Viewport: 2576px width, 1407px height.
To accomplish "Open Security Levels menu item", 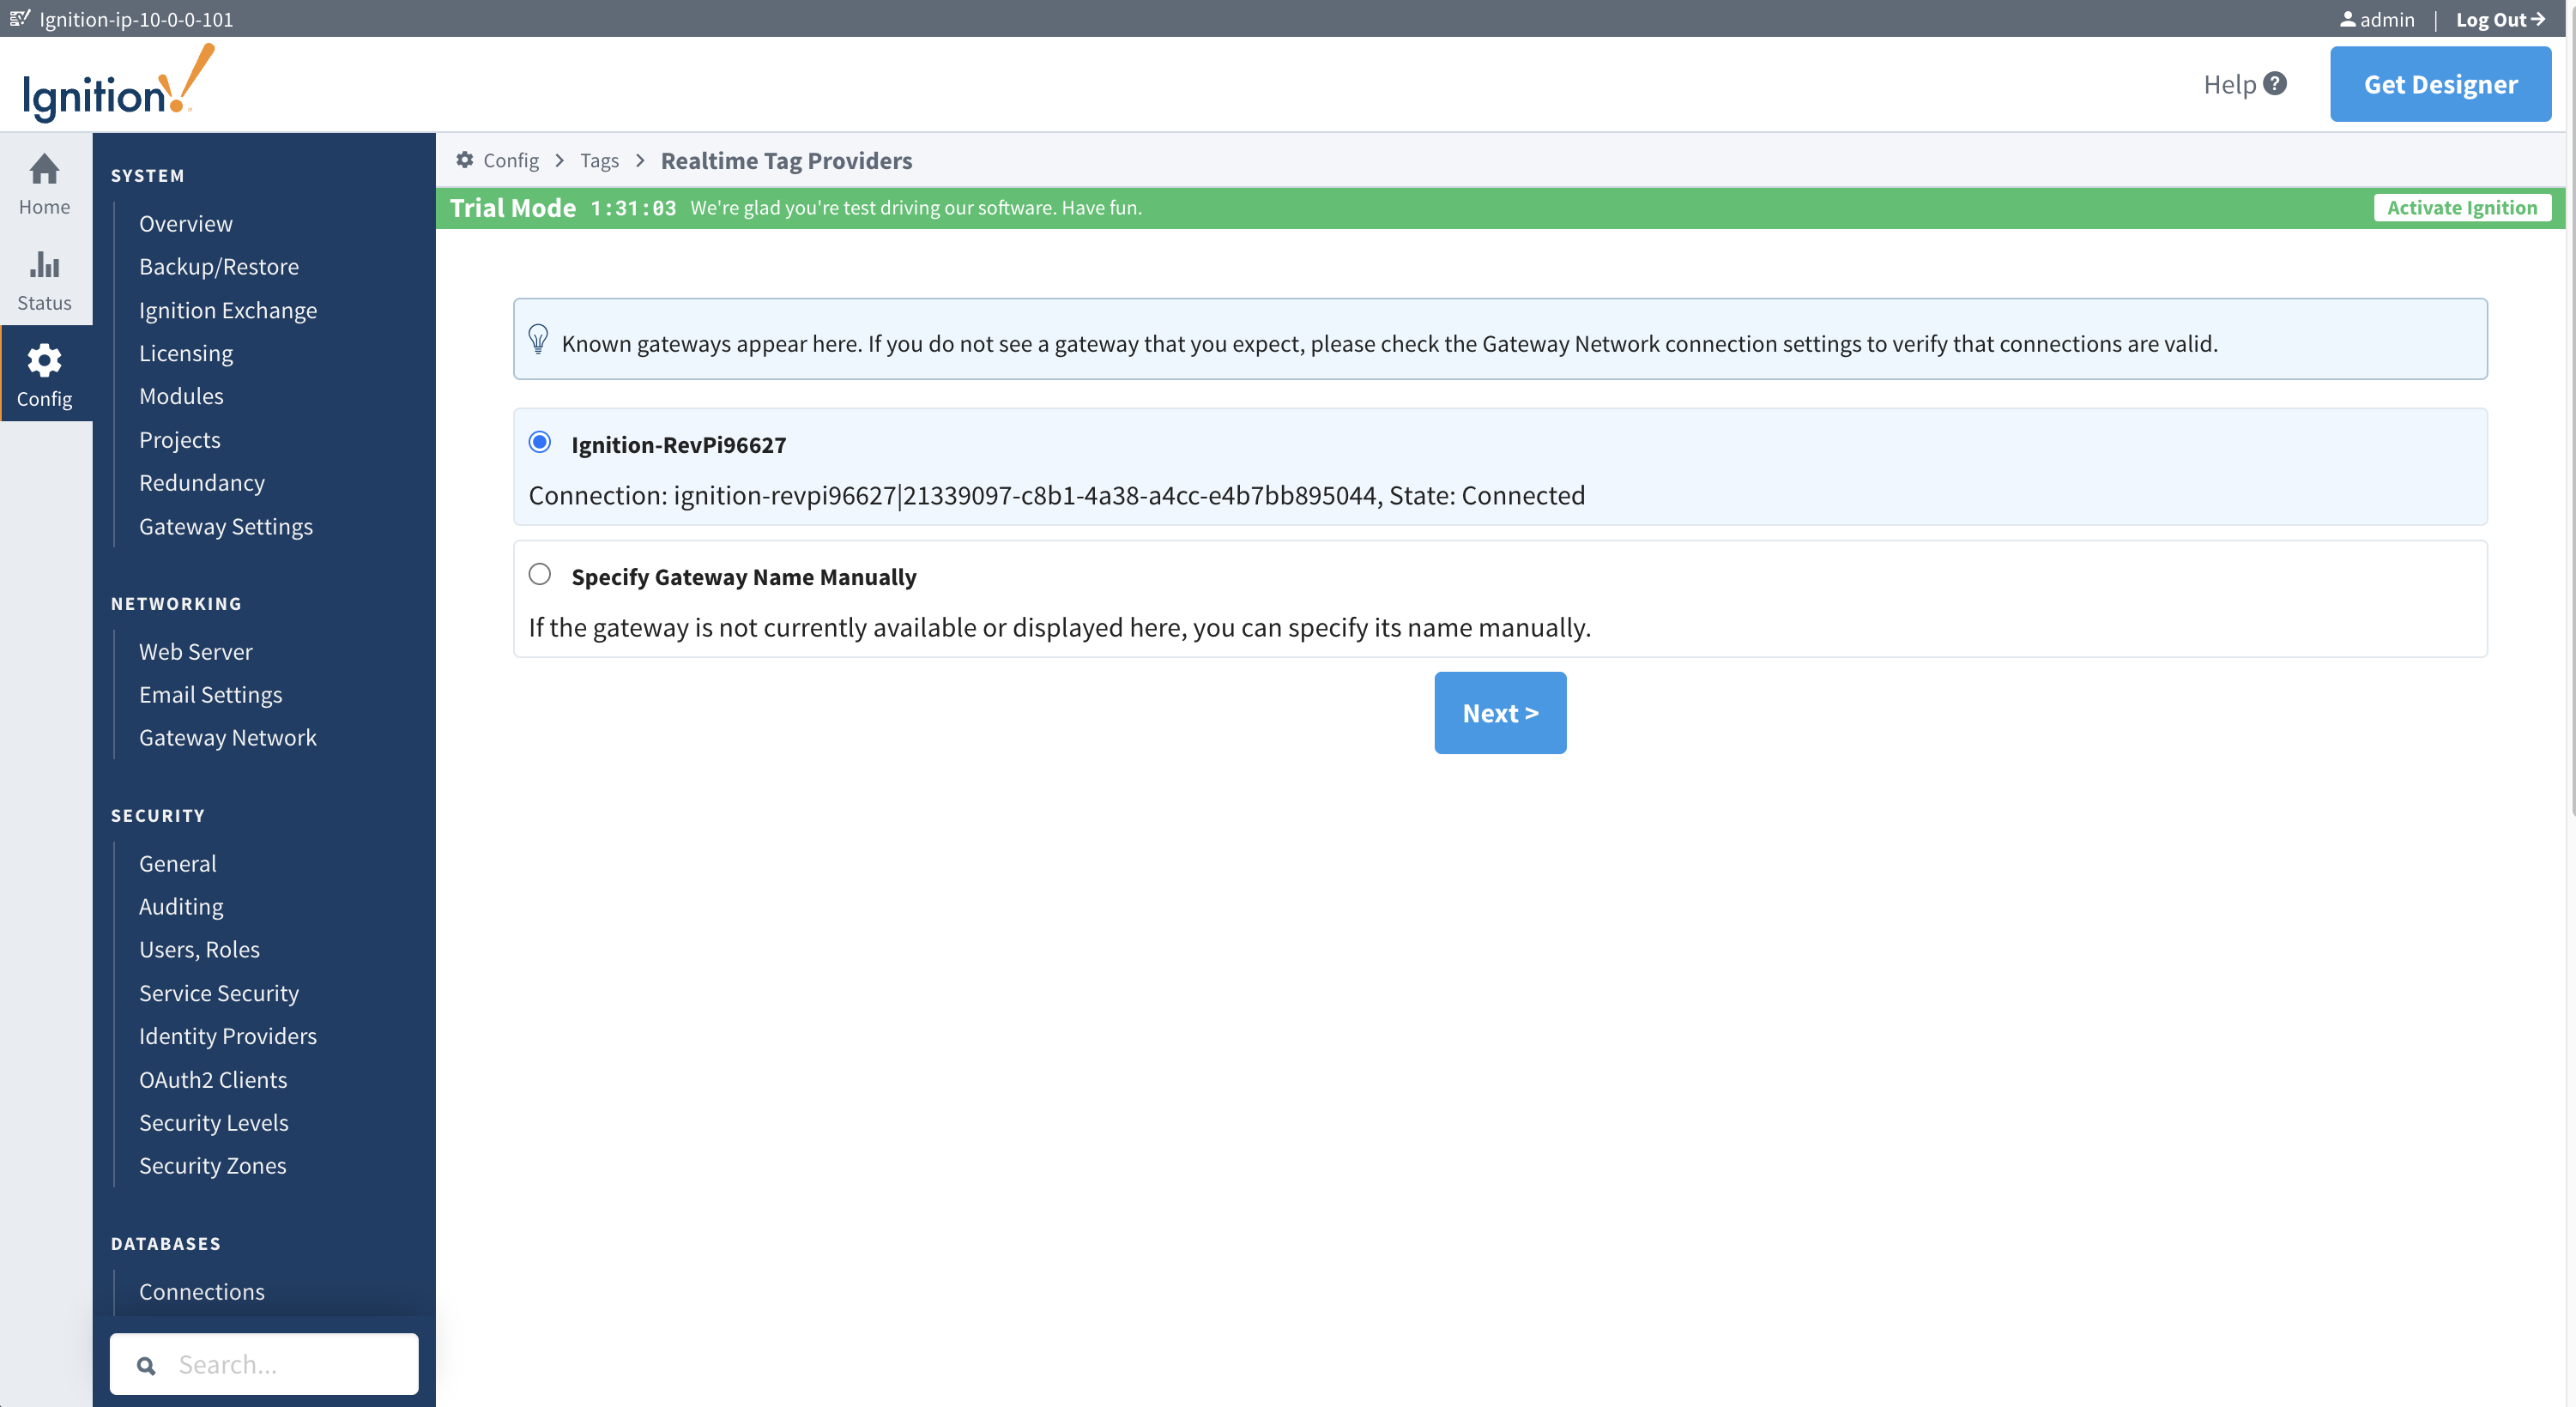I will (213, 1122).
